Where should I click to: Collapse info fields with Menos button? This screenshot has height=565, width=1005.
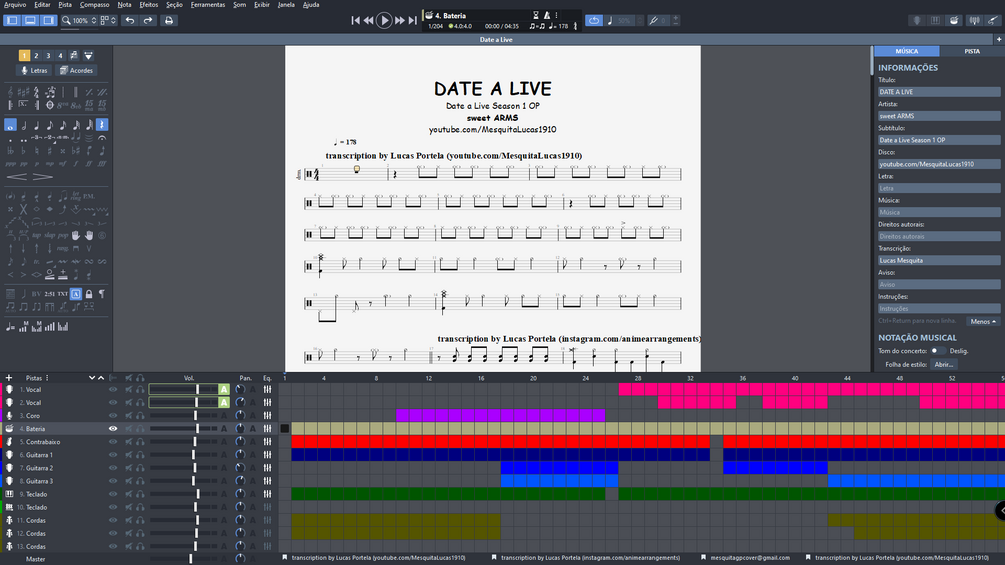[x=983, y=322]
